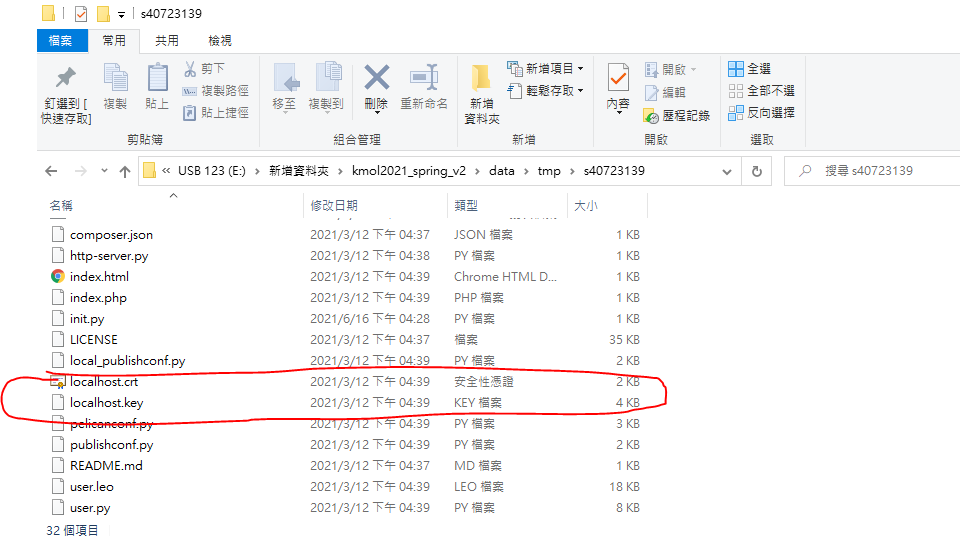The image size is (960, 540).
Task: Click Paste Shortcut in the ribbon
Action: tap(216, 113)
